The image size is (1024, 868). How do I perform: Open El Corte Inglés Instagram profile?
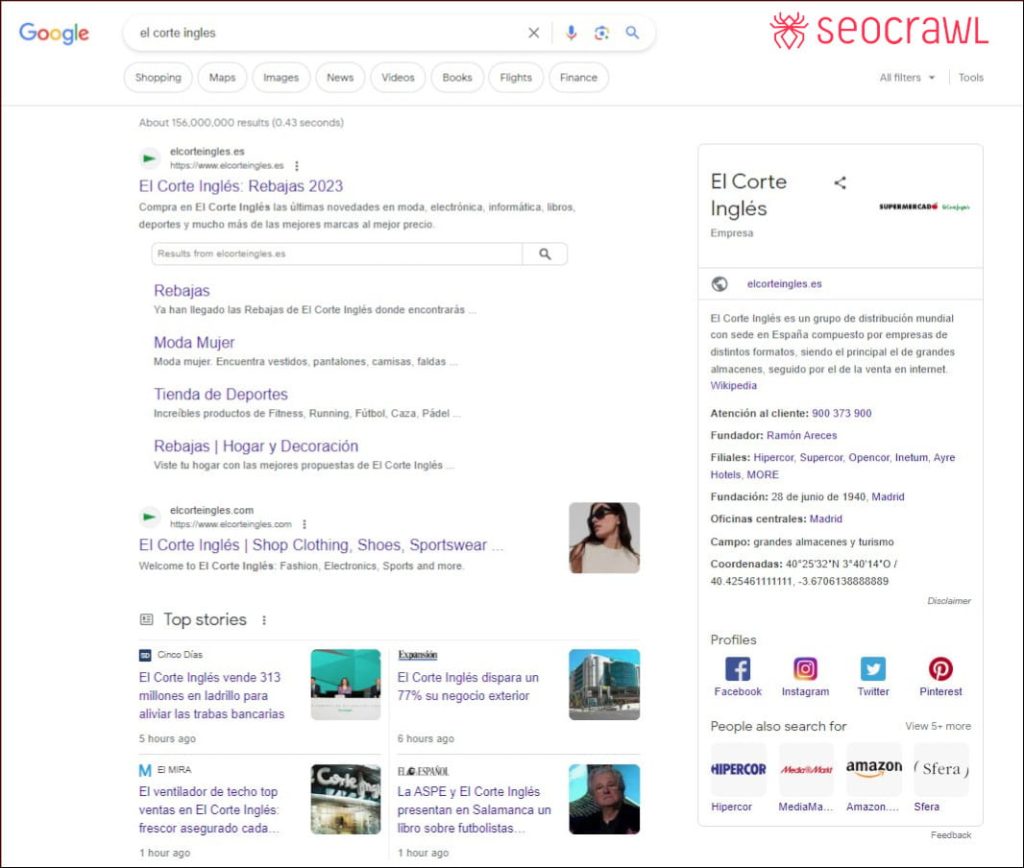(x=805, y=670)
